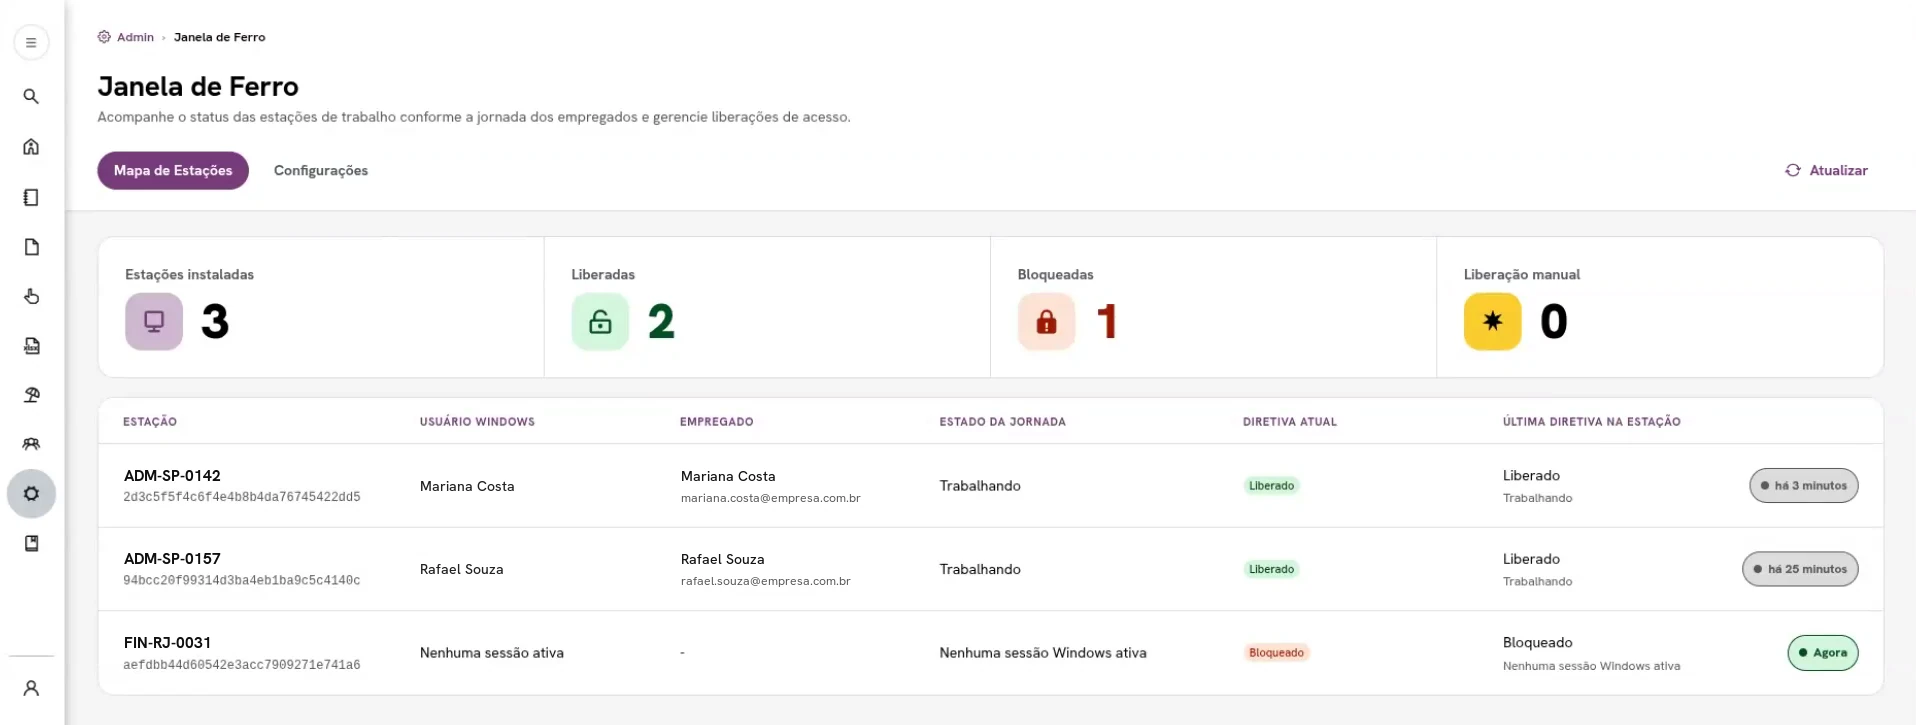Select the Janela de Ferro breadcrumb

click(x=220, y=37)
